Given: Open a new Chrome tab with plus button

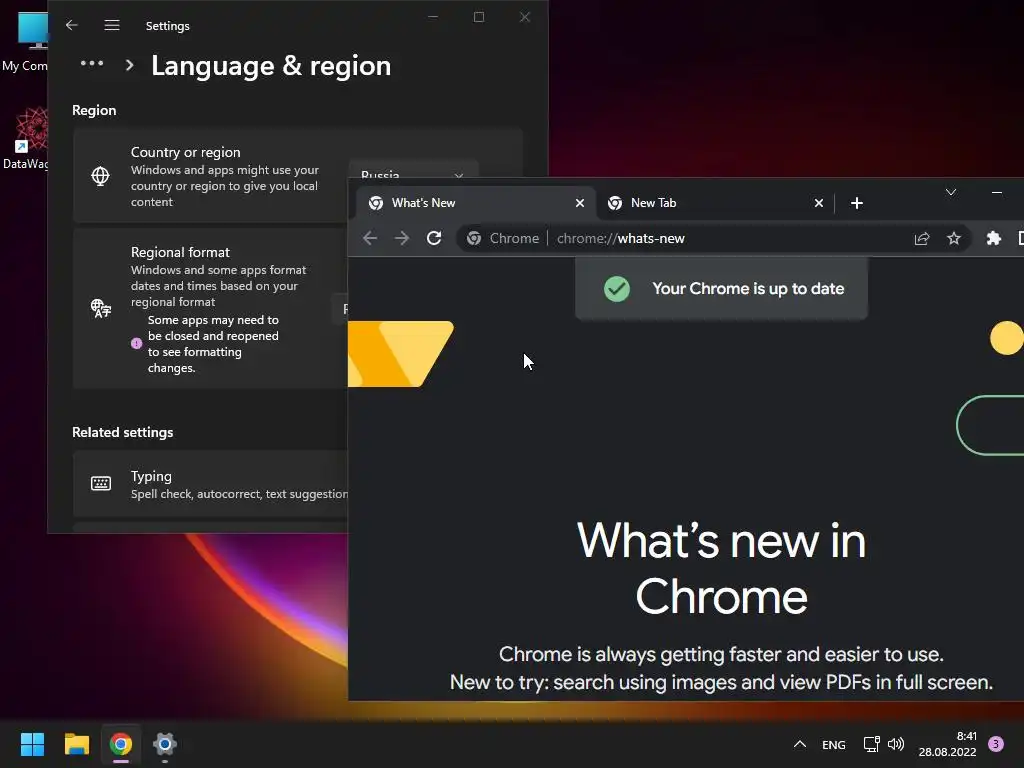Looking at the screenshot, I should coord(857,203).
